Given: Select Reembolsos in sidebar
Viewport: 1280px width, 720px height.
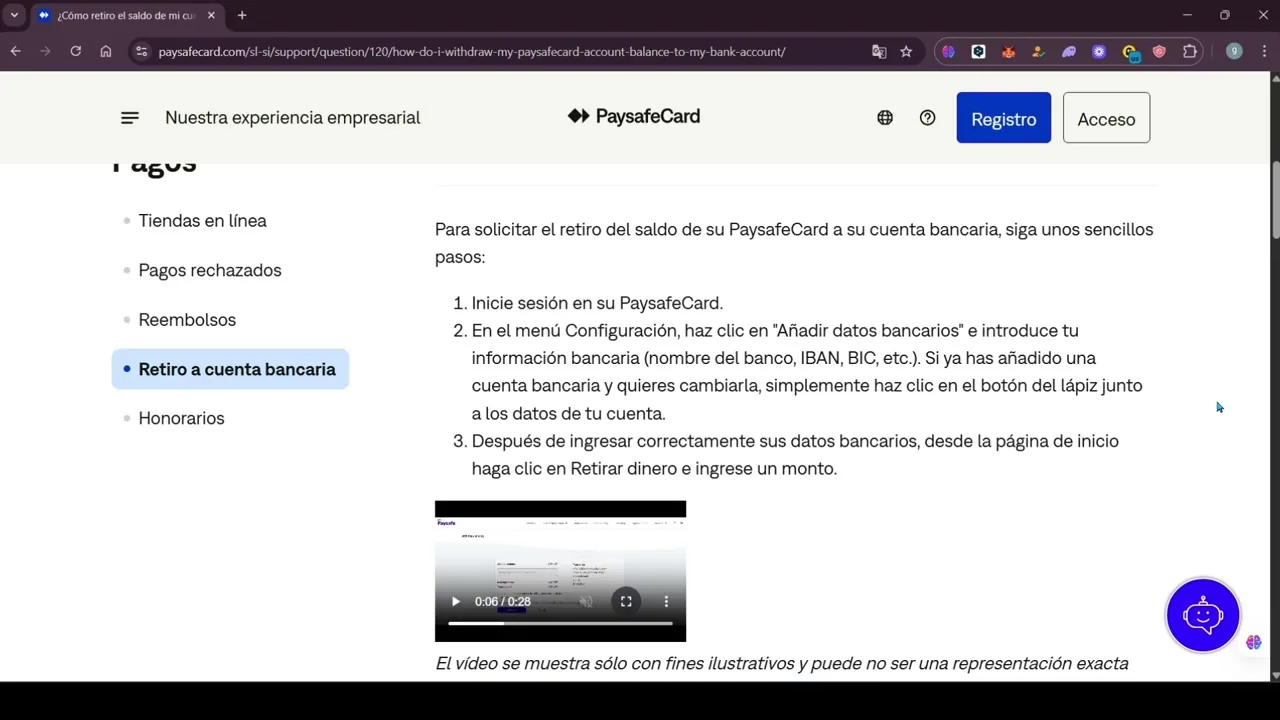Looking at the screenshot, I should click(x=187, y=320).
